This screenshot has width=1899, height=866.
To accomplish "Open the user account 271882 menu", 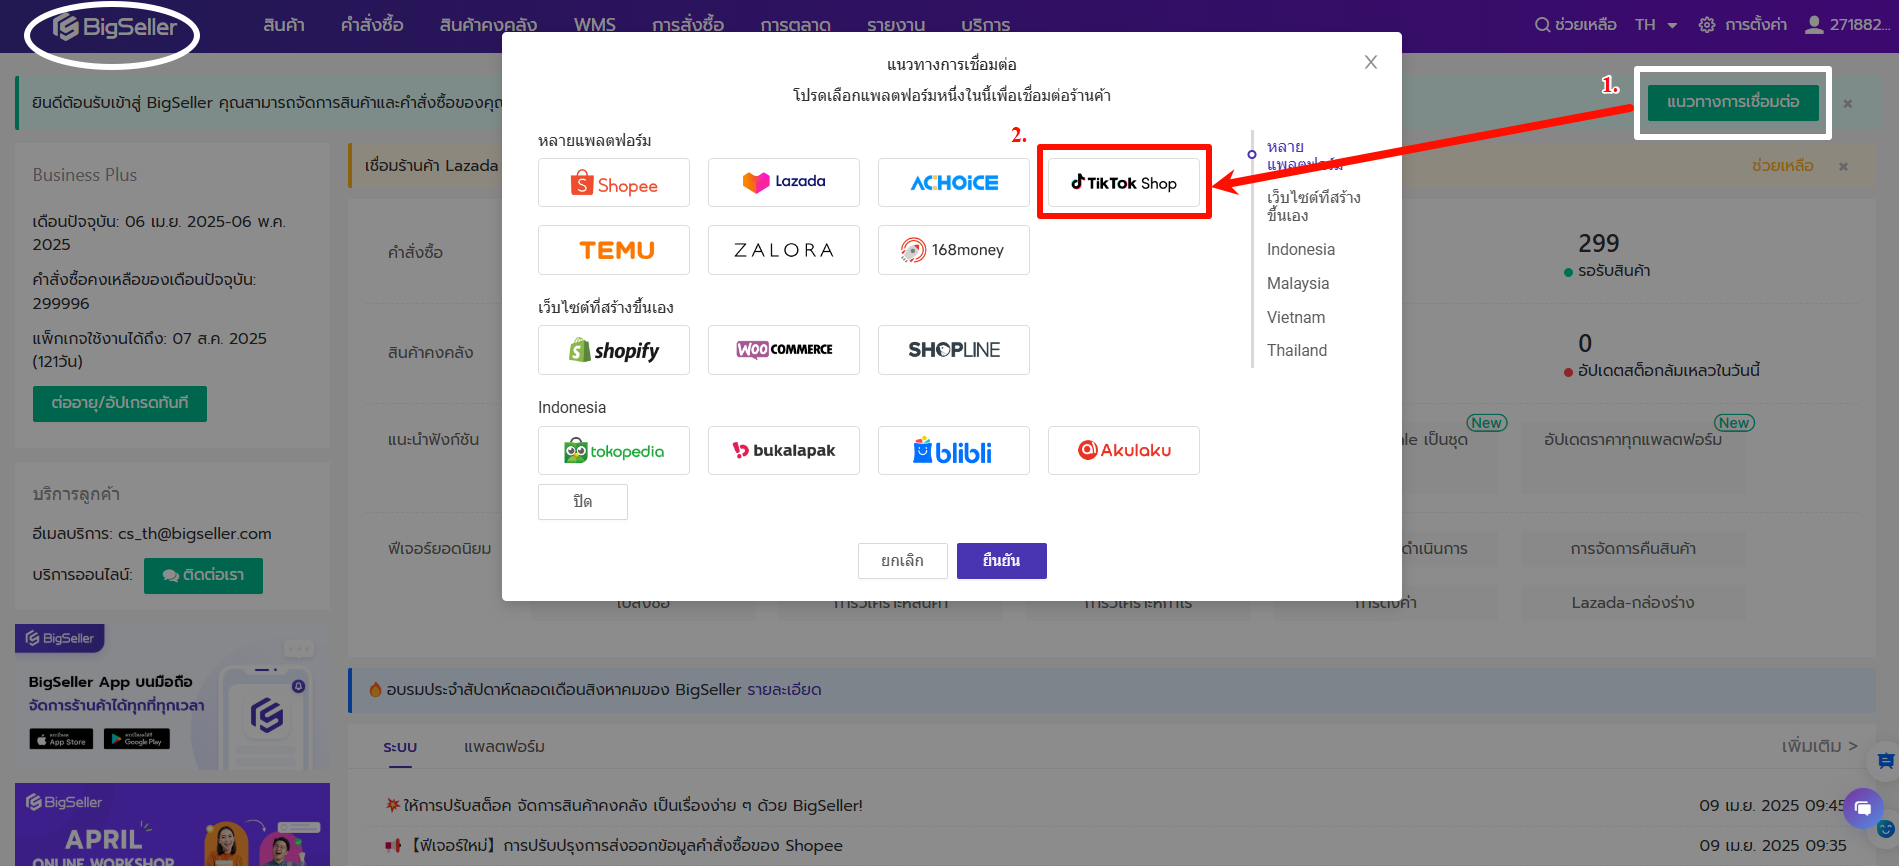I will click(x=1847, y=25).
